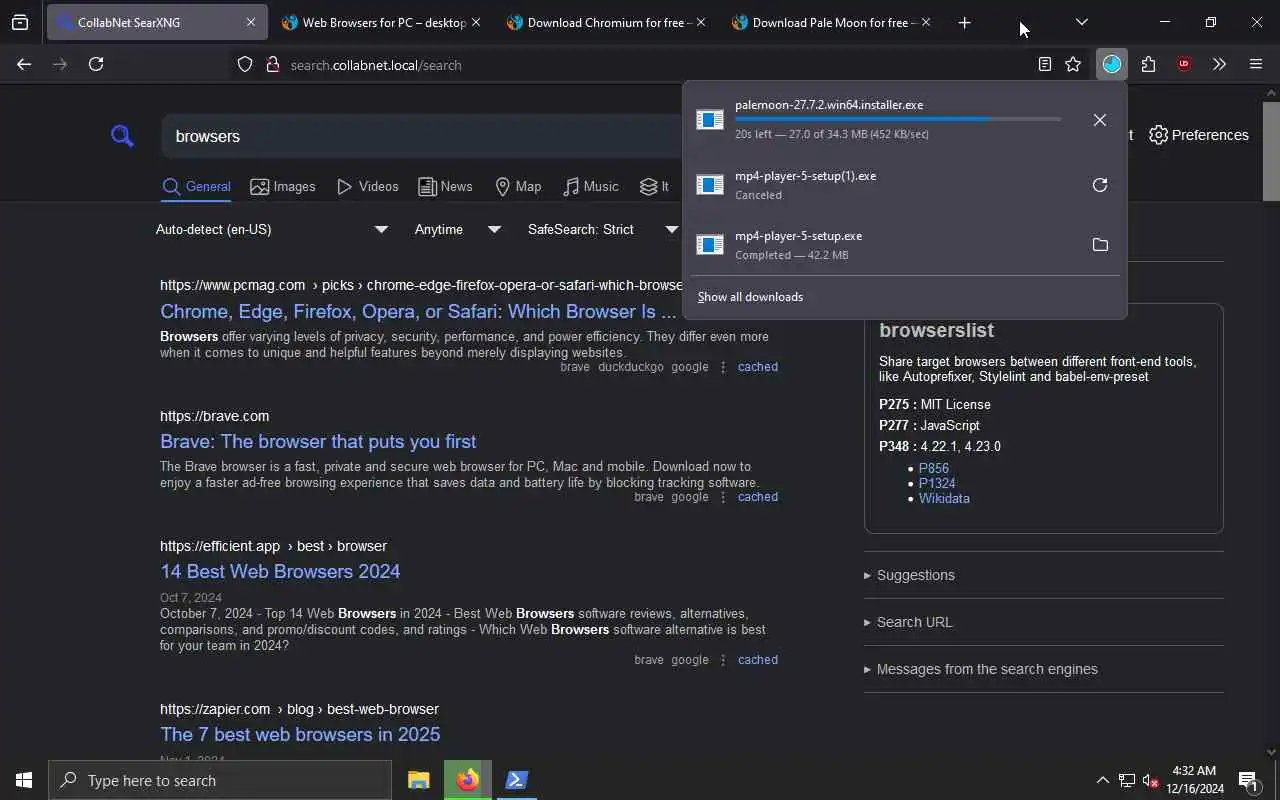The width and height of the screenshot is (1280, 800).
Task: Show hidden system tray icons
Action: click(x=1102, y=780)
